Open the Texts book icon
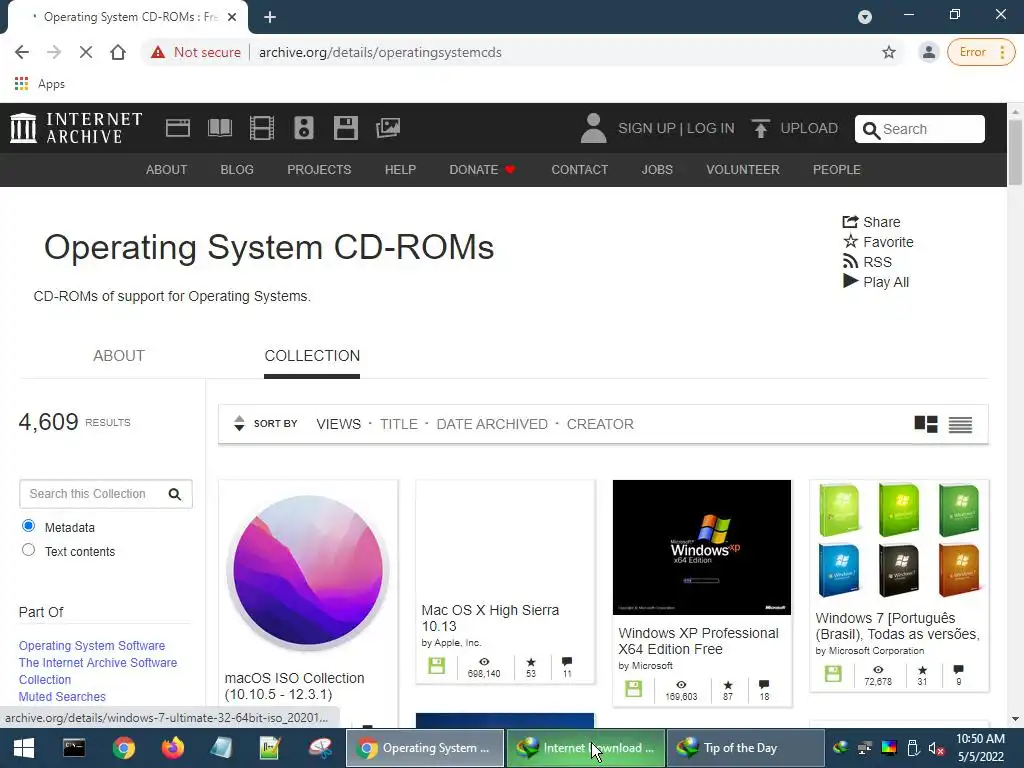1024x768 pixels. 220,128
